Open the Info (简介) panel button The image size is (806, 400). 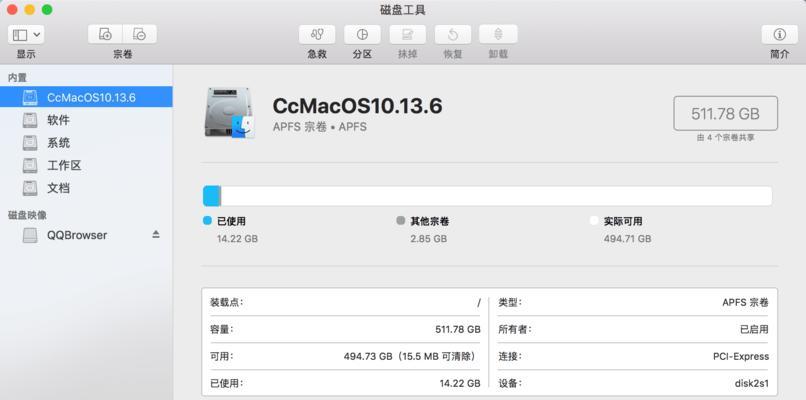click(780, 34)
